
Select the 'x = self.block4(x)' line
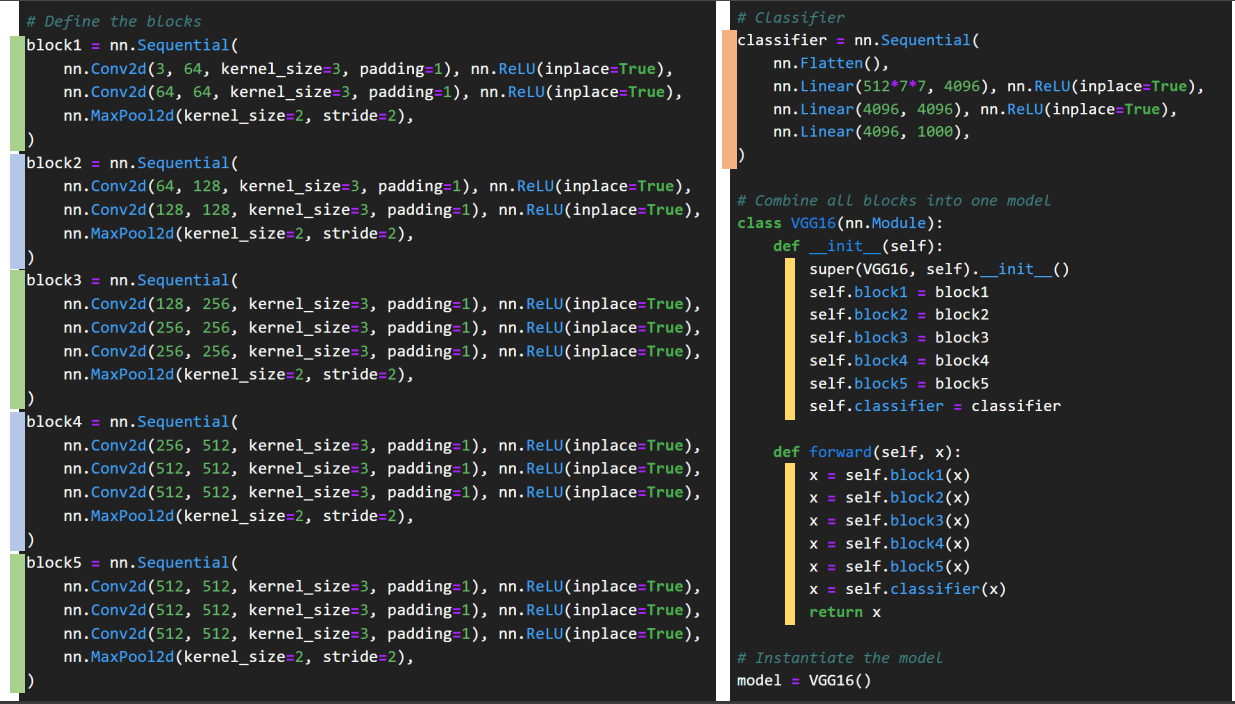click(890, 544)
